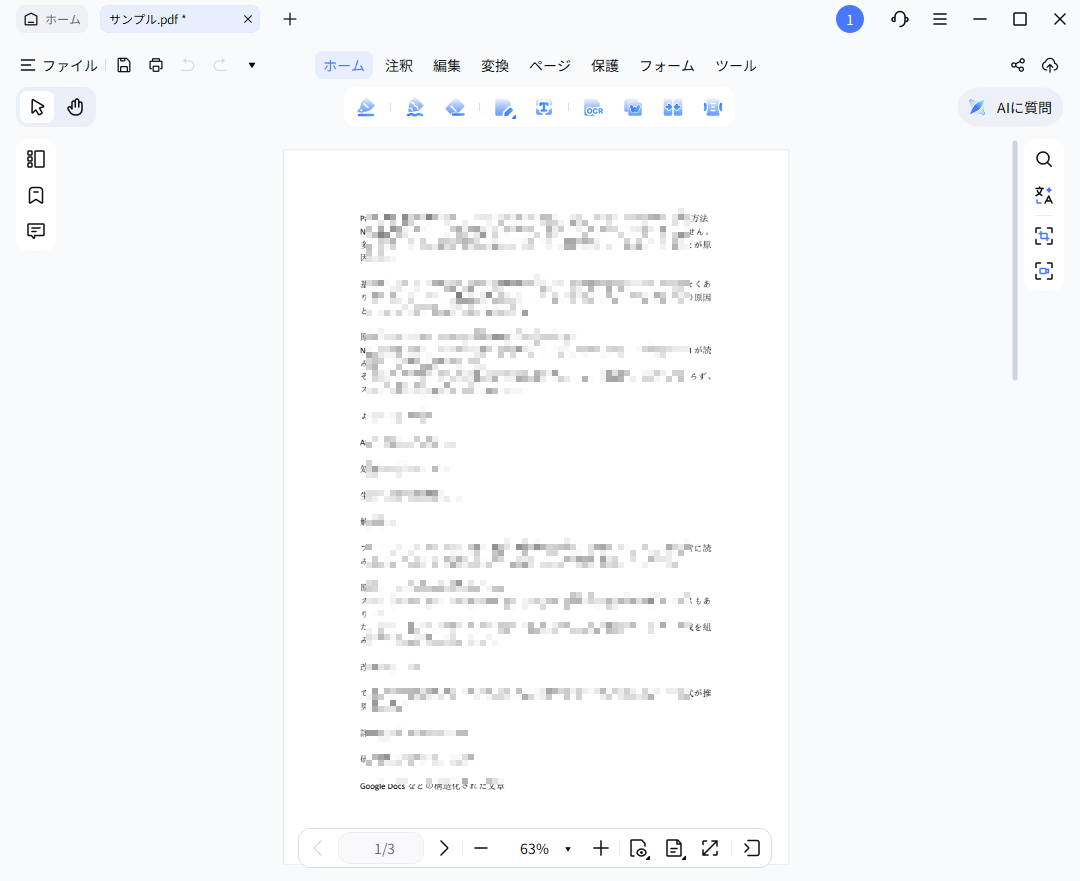Open the translate feature in right sidebar
The width and height of the screenshot is (1080, 881).
coord(1043,194)
